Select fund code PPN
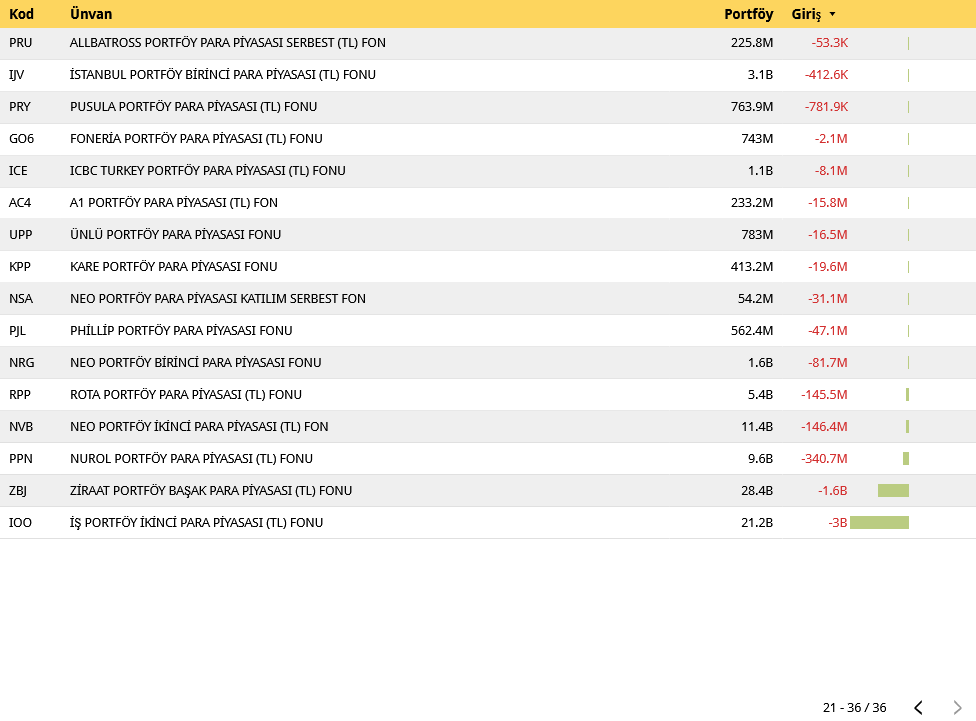Viewport: 976px width, 721px height. click(21, 459)
